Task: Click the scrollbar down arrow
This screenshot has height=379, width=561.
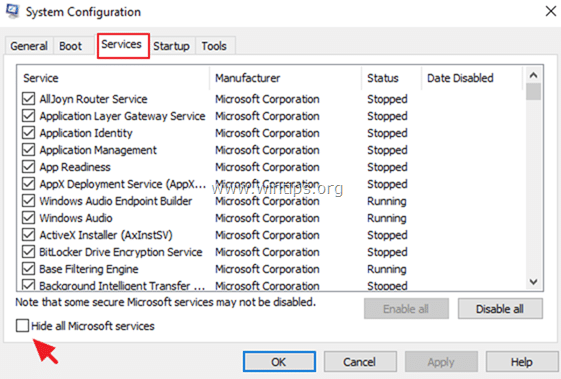Action: click(x=533, y=282)
